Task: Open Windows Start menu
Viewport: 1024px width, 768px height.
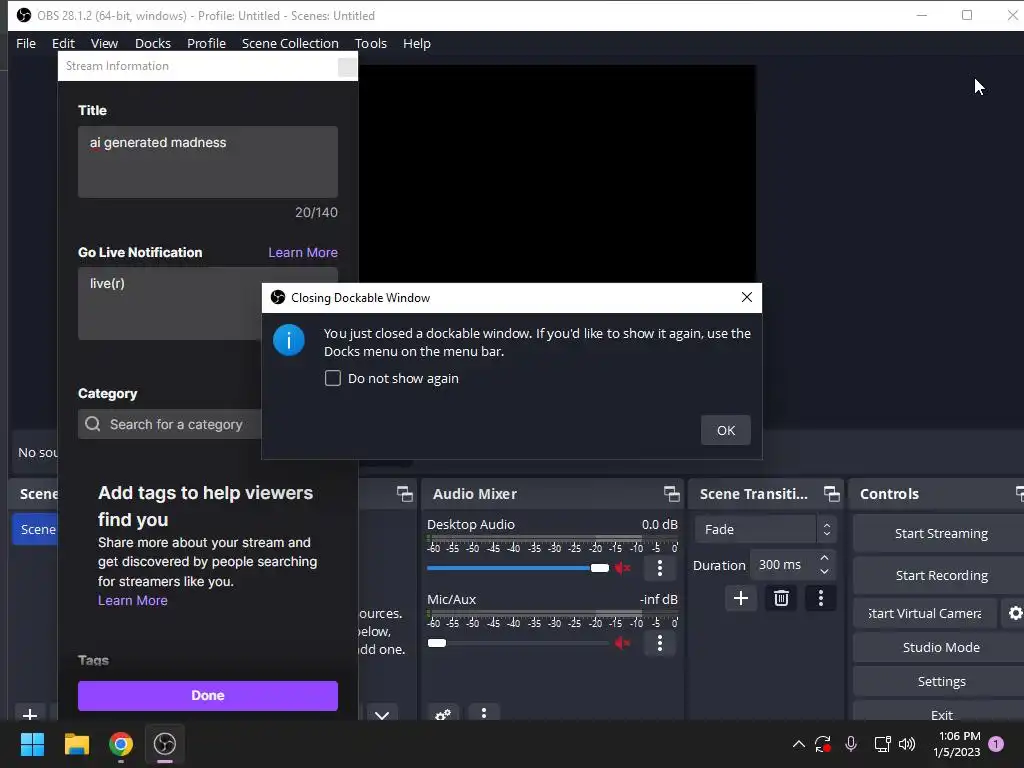Action: pos(32,744)
